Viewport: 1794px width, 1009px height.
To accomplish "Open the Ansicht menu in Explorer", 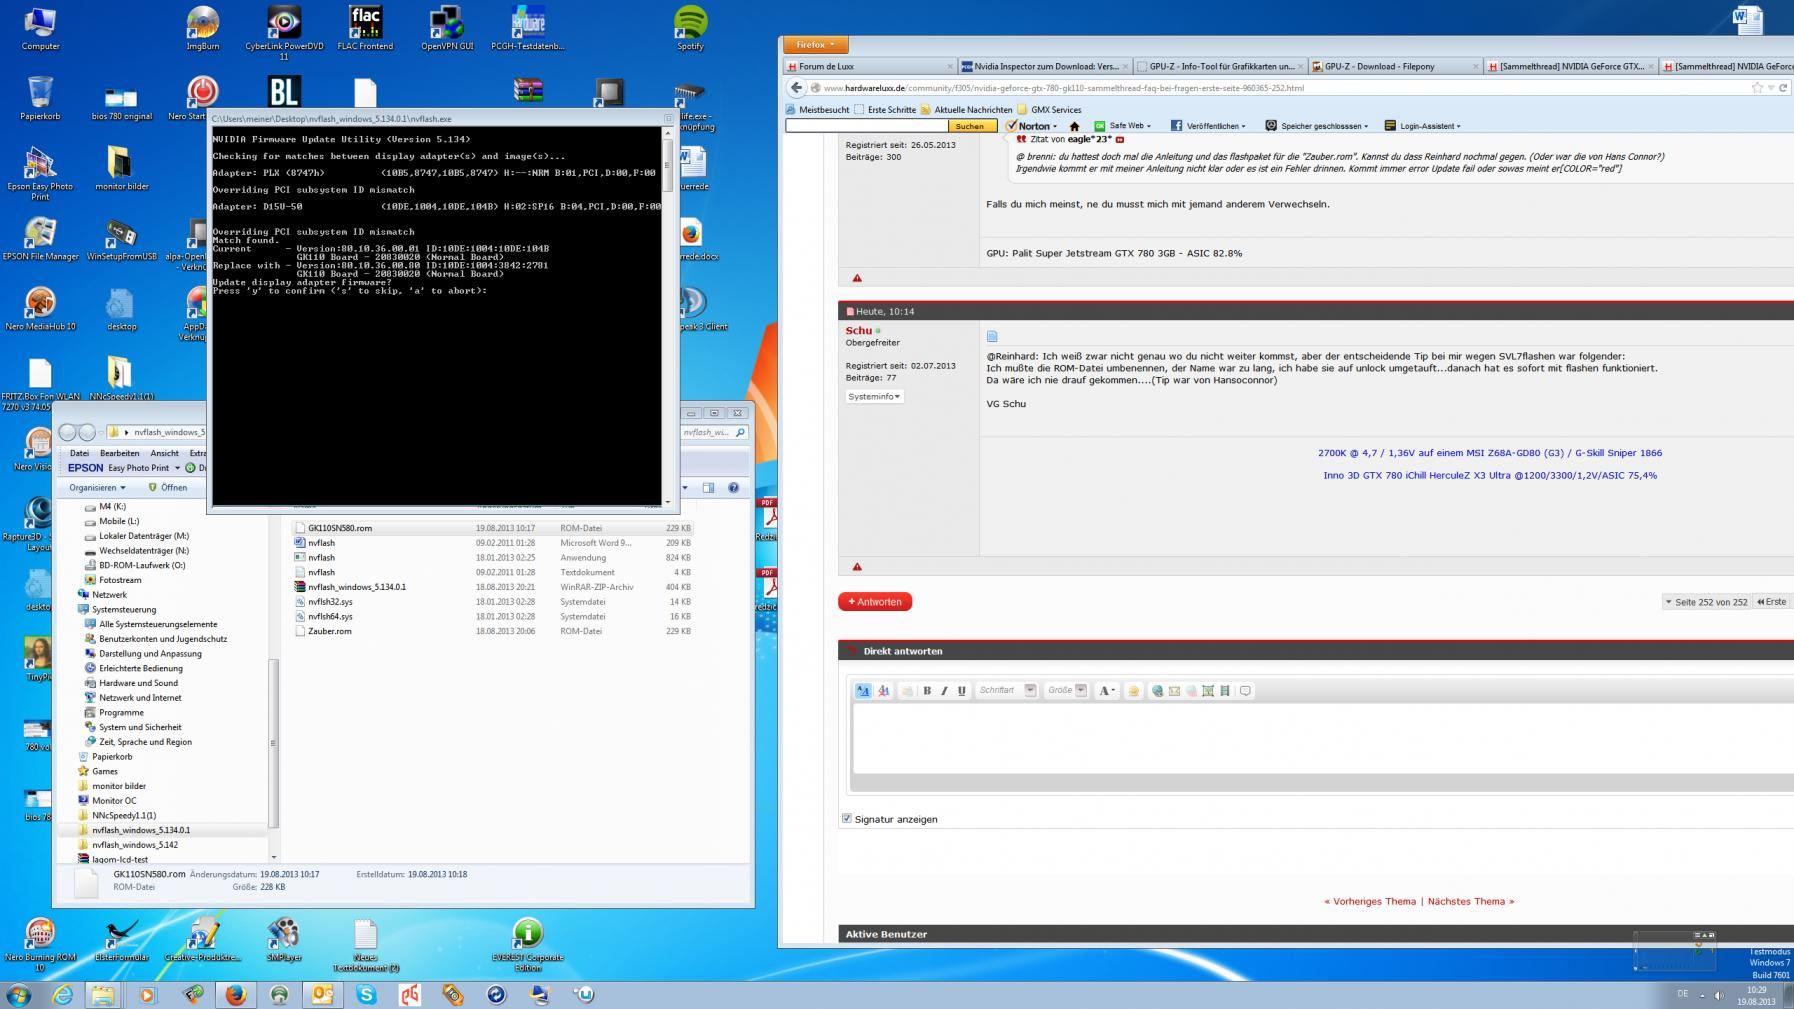I will [x=164, y=454].
